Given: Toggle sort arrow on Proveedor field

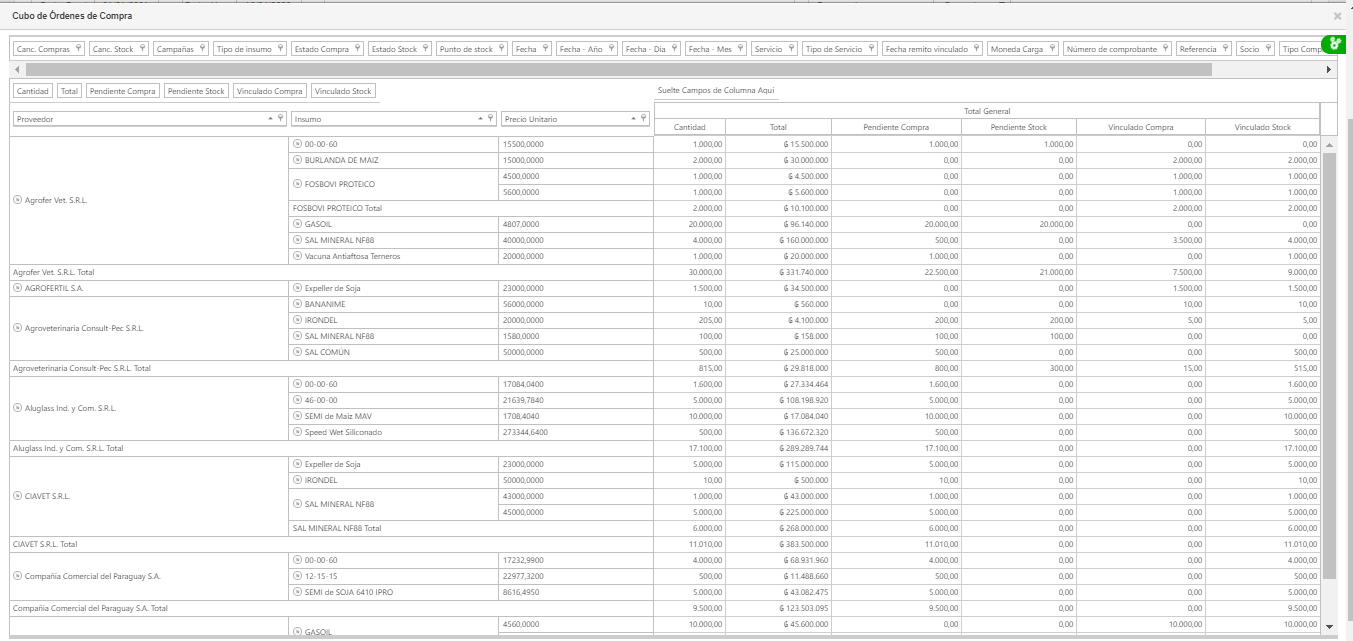Looking at the screenshot, I should tap(270, 118).
